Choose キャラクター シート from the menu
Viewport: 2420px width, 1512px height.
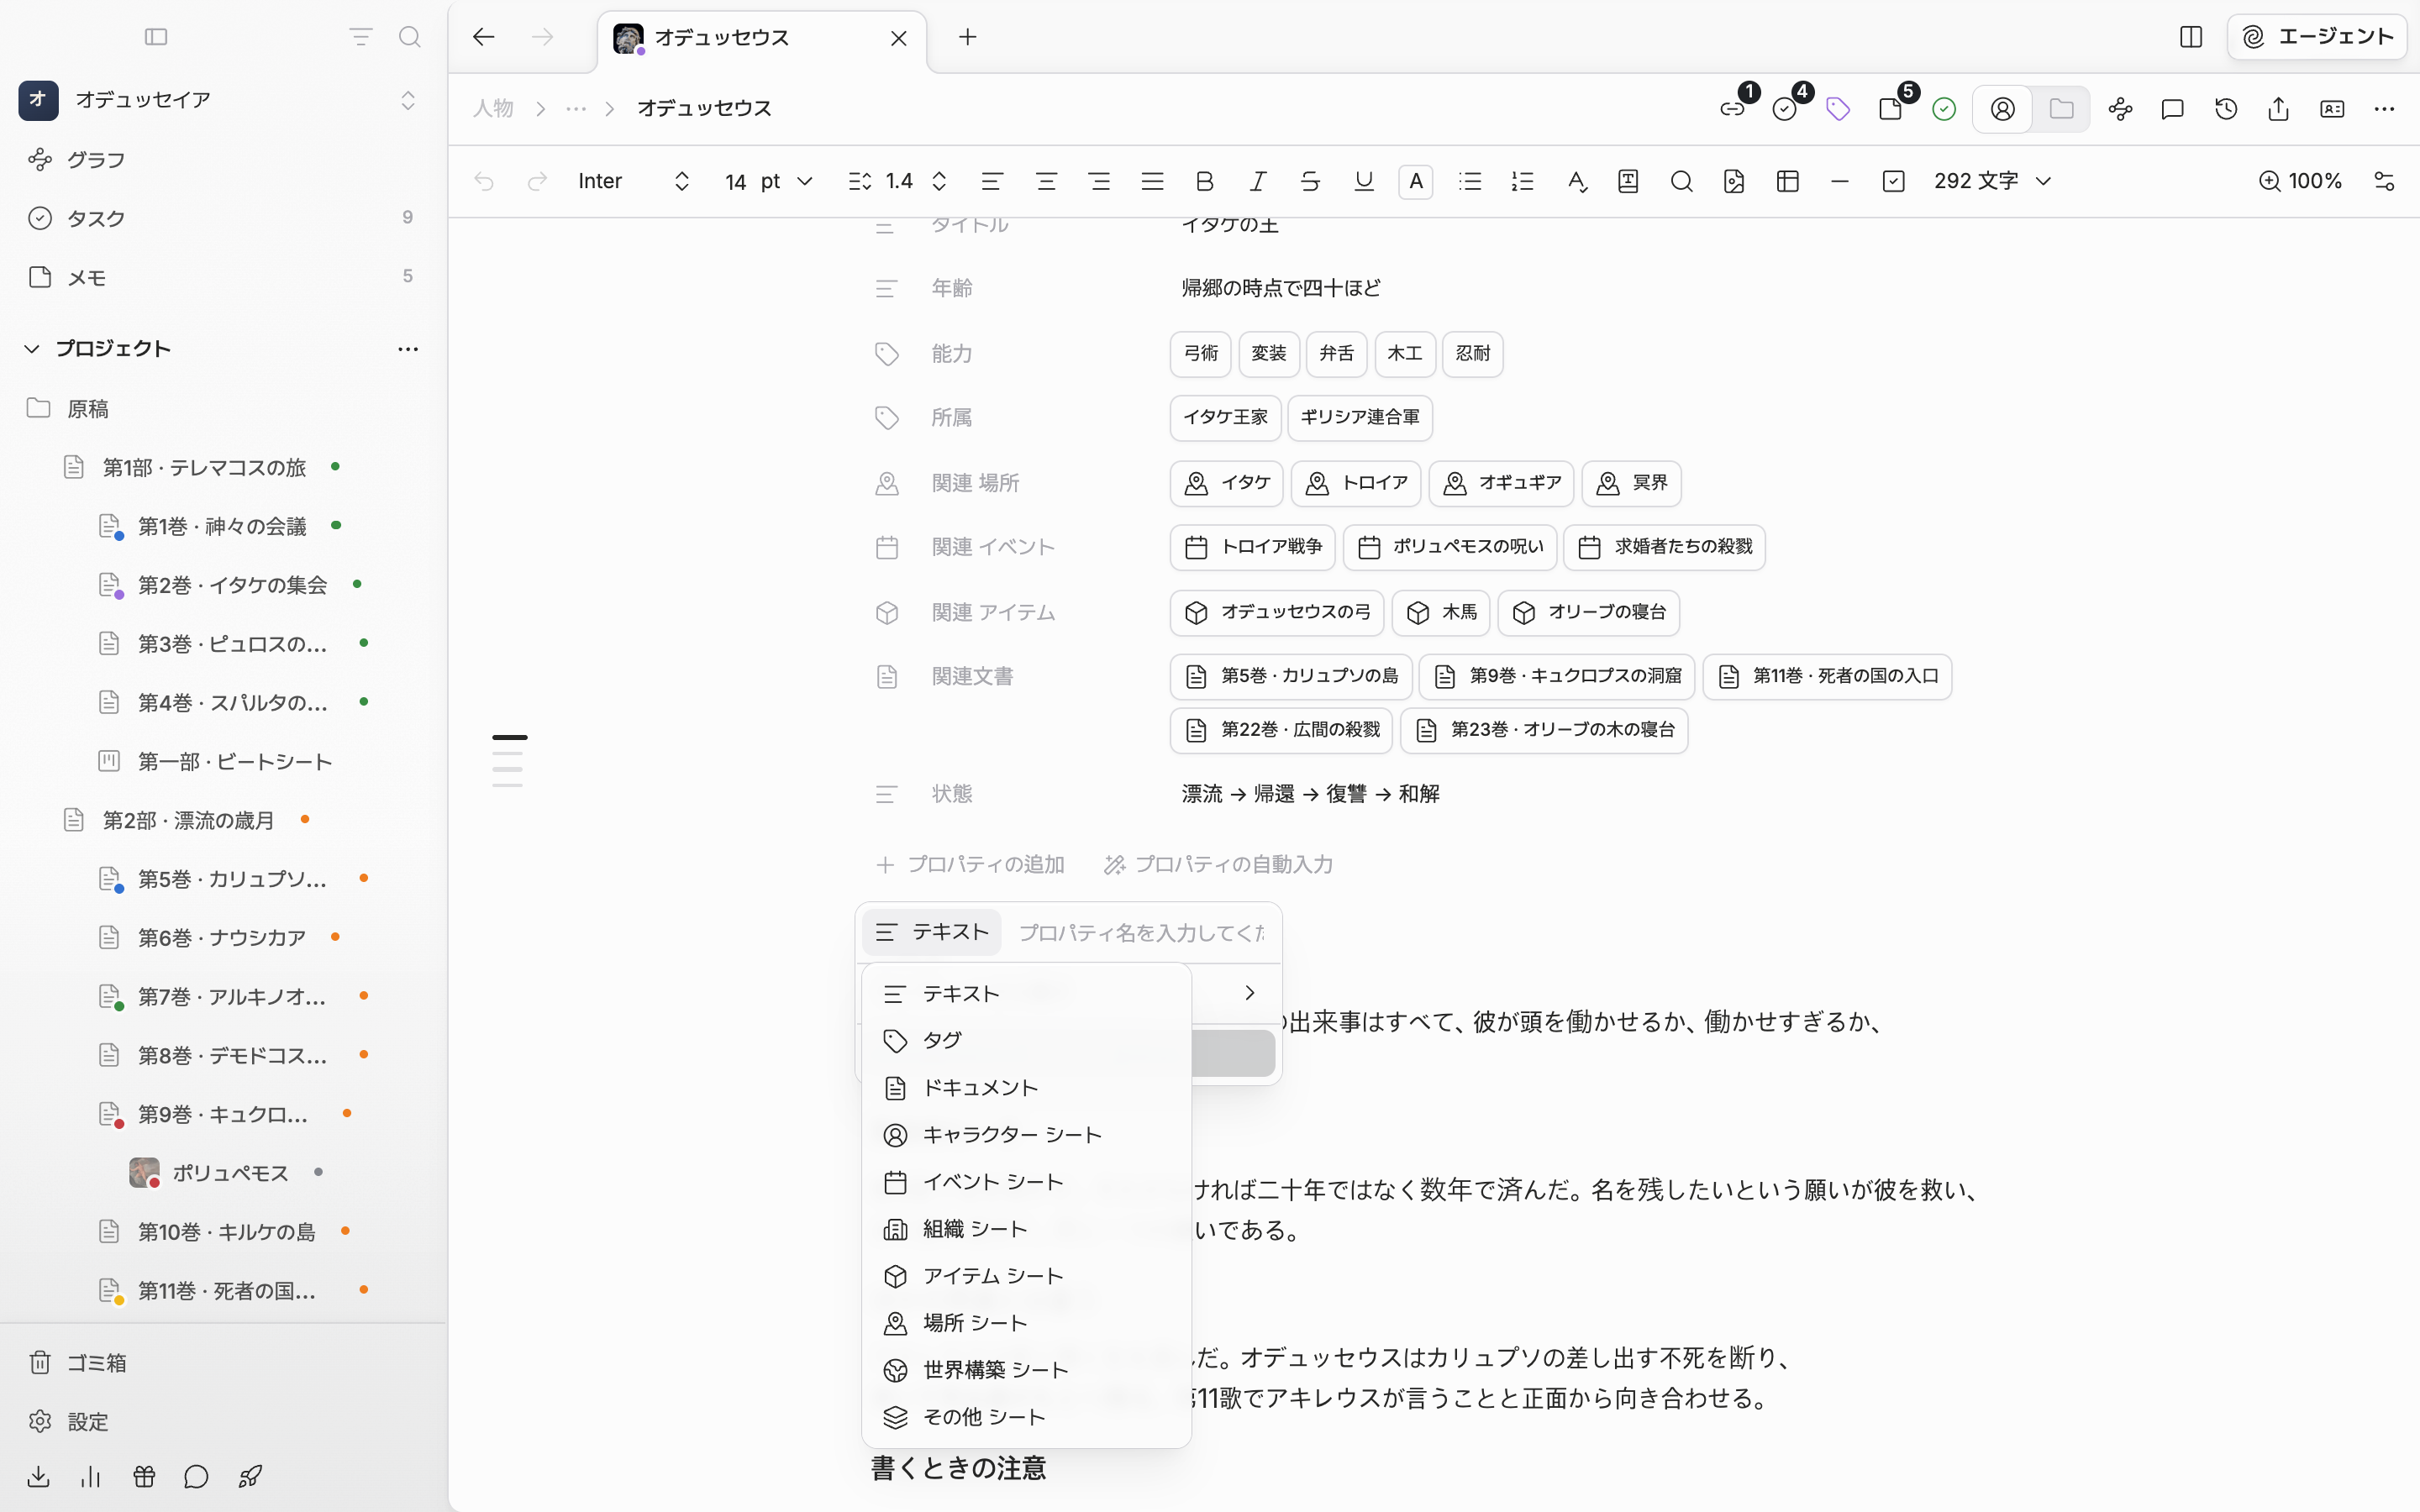point(1026,1134)
